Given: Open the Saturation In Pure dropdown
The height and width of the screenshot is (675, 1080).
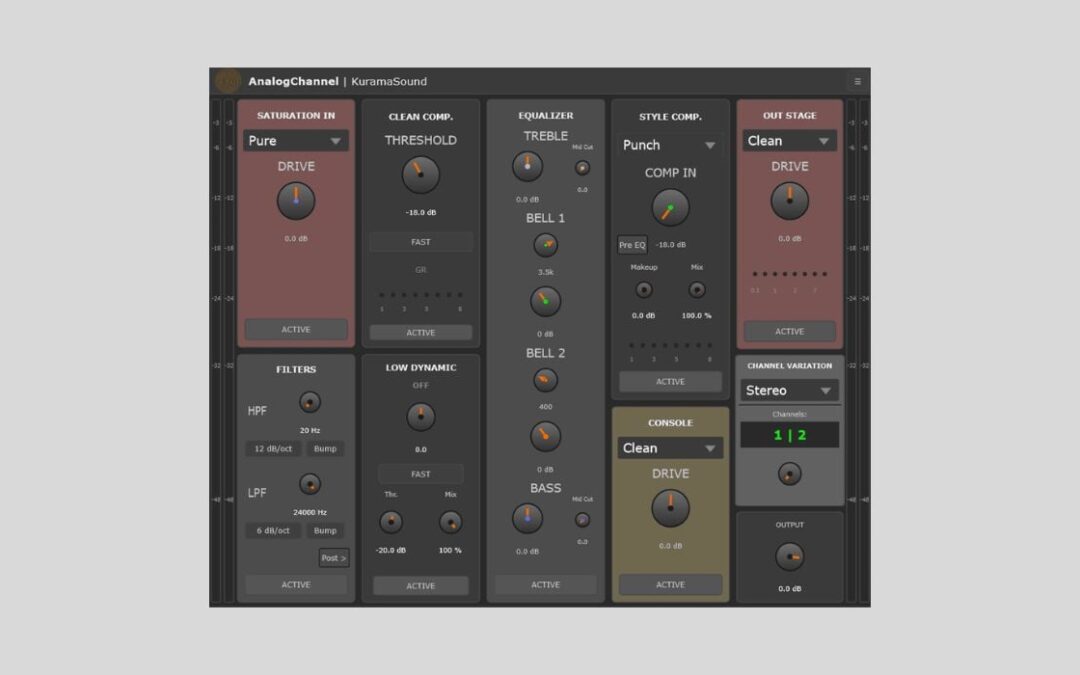Looking at the screenshot, I should (295, 141).
